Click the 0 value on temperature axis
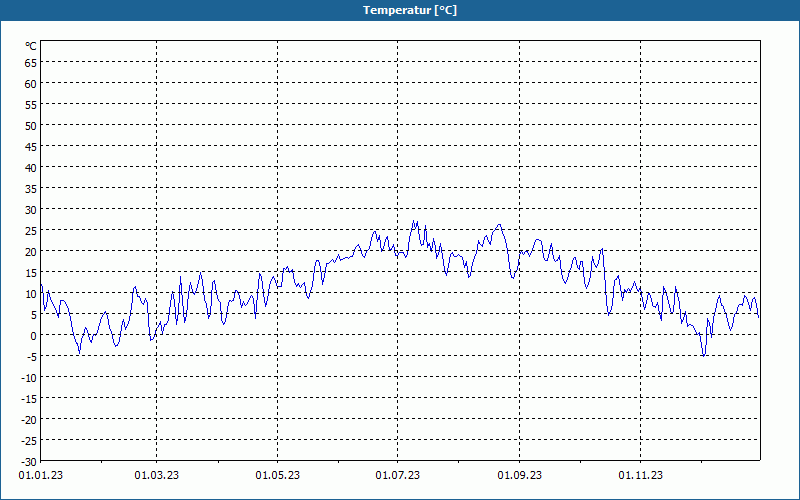This screenshot has width=800, height=500. [x=34, y=336]
